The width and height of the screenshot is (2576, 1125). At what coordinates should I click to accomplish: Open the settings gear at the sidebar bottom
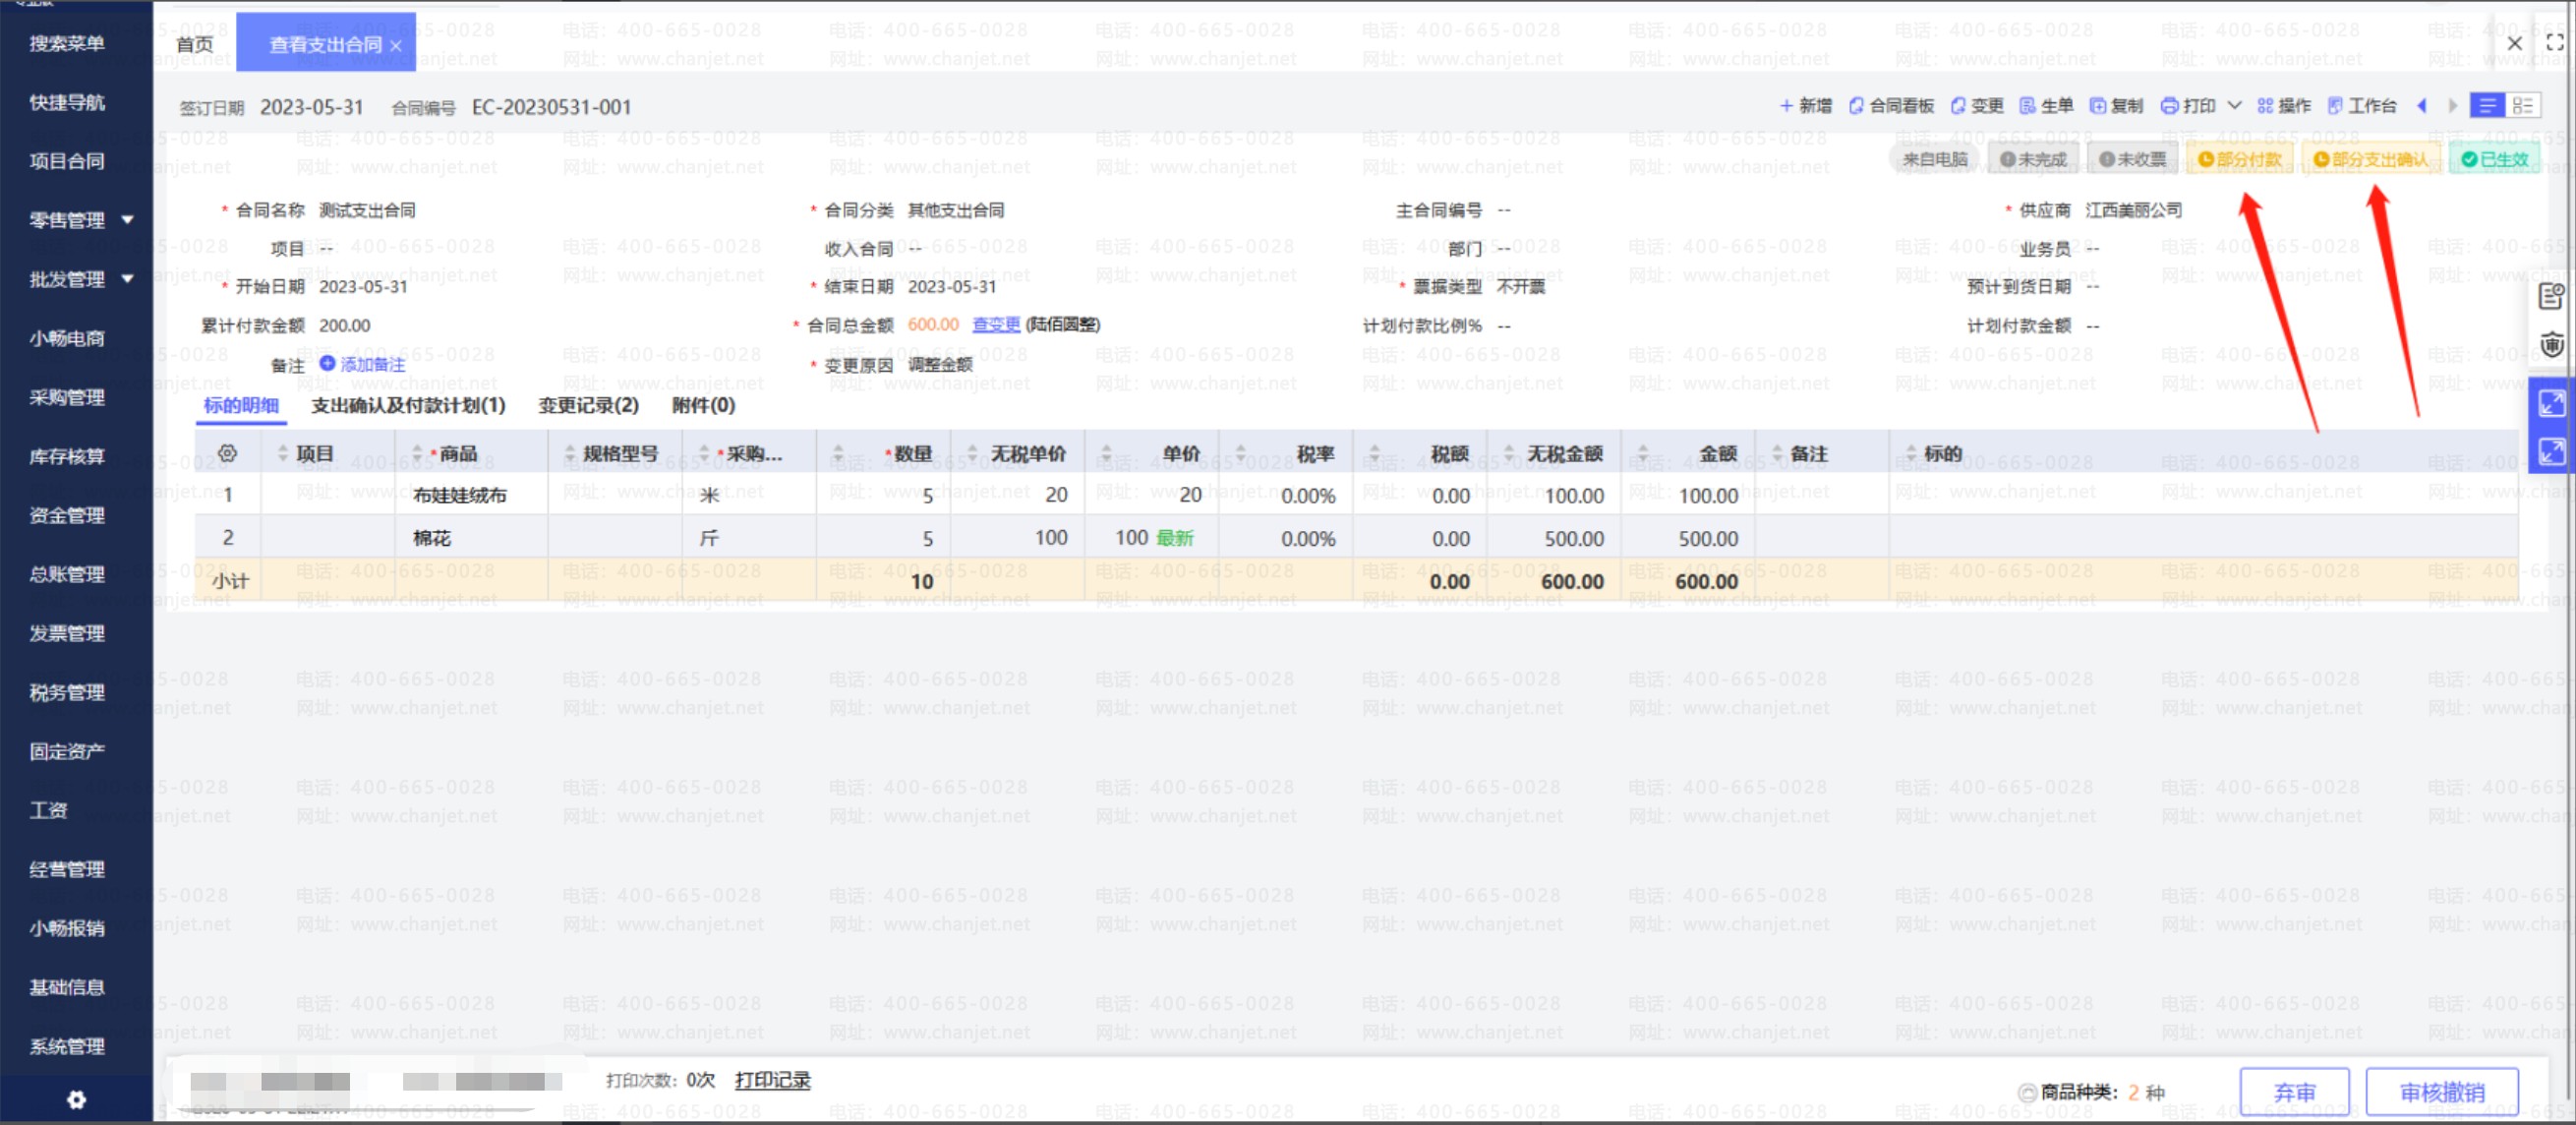[x=76, y=1100]
